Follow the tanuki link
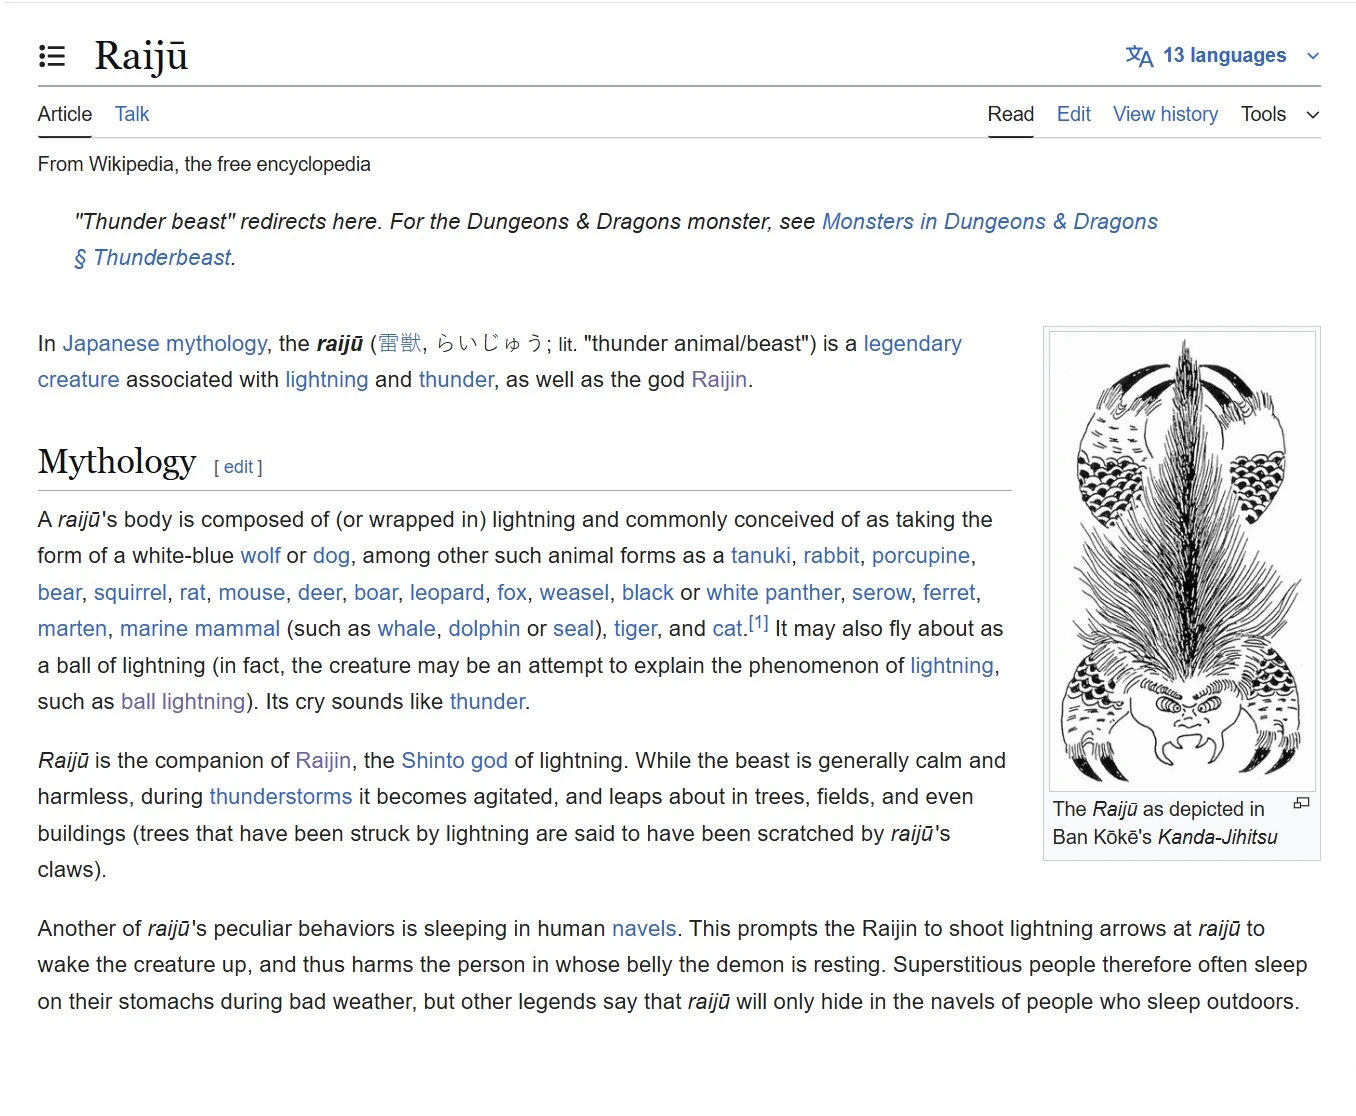The height and width of the screenshot is (1116, 1356). pyautogui.click(x=761, y=556)
